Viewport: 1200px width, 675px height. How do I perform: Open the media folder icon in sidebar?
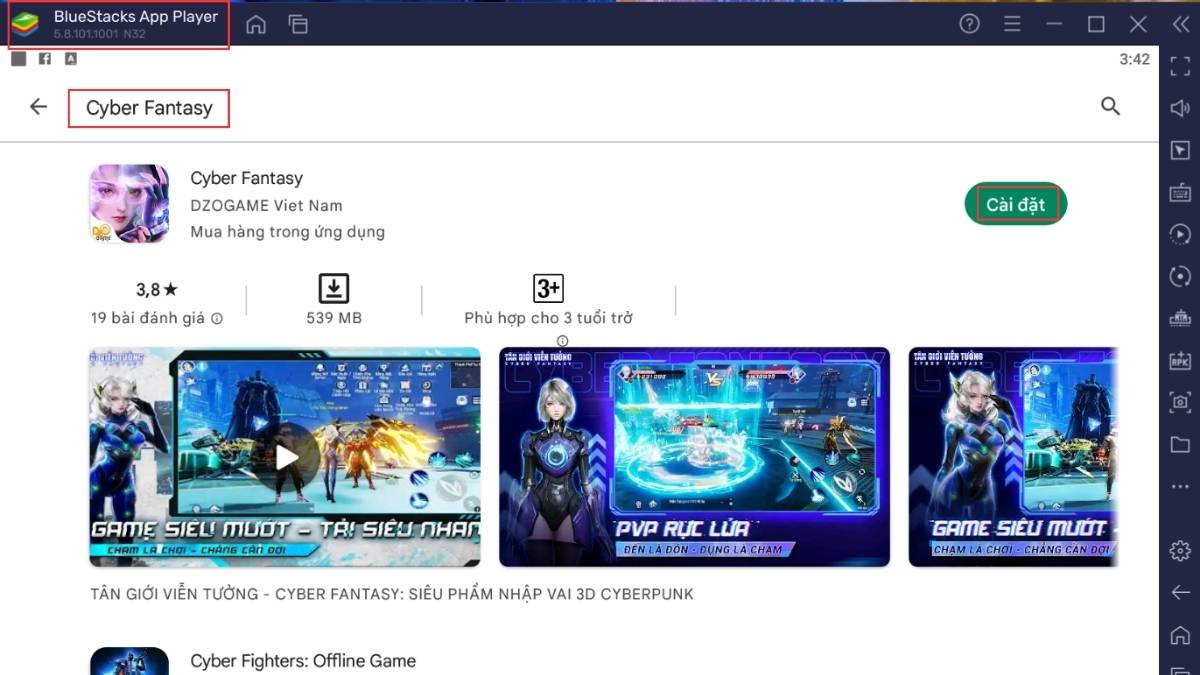click(x=1180, y=444)
